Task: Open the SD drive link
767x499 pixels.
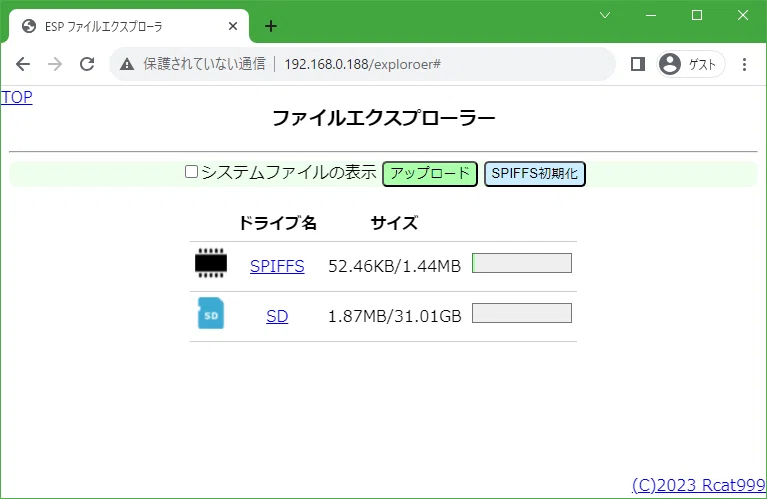Action: click(x=277, y=317)
